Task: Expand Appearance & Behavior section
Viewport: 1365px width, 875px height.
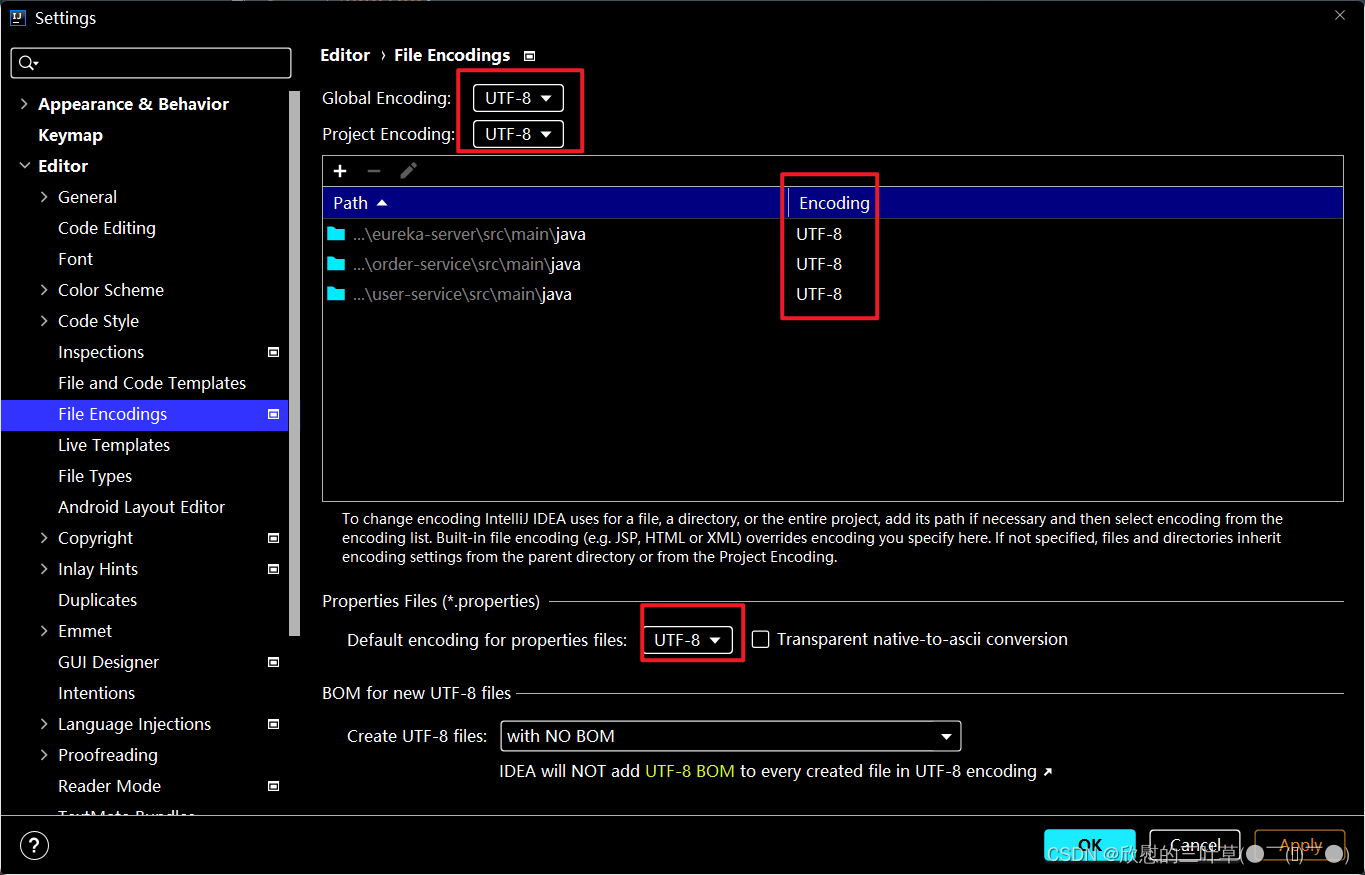Action: pyautogui.click(x=24, y=104)
